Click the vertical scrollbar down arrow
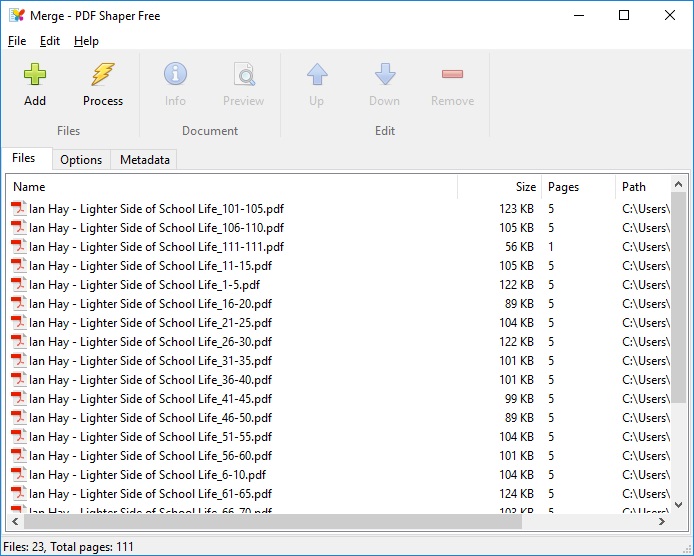The width and height of the screenshot is (694, 556). [679, 505]
